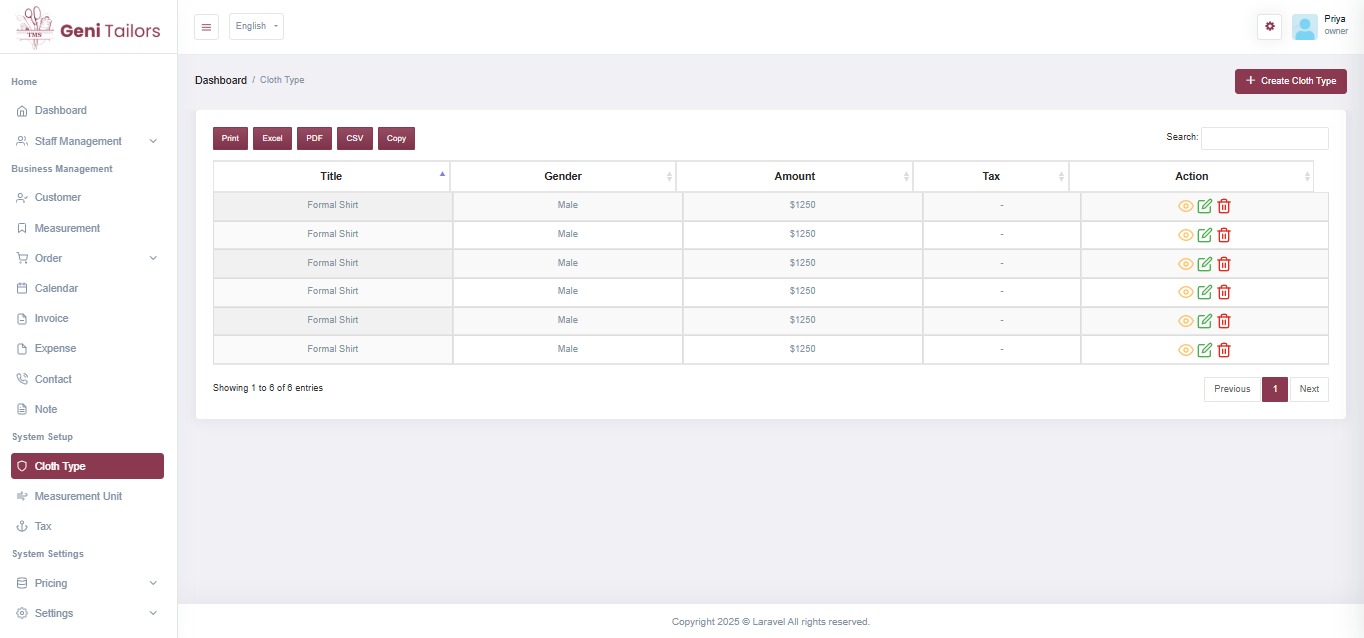Click edit icon in the first row
The width and height of the screenshot is (1364, 638).
pyautogui.click(x=1205, y=207)
